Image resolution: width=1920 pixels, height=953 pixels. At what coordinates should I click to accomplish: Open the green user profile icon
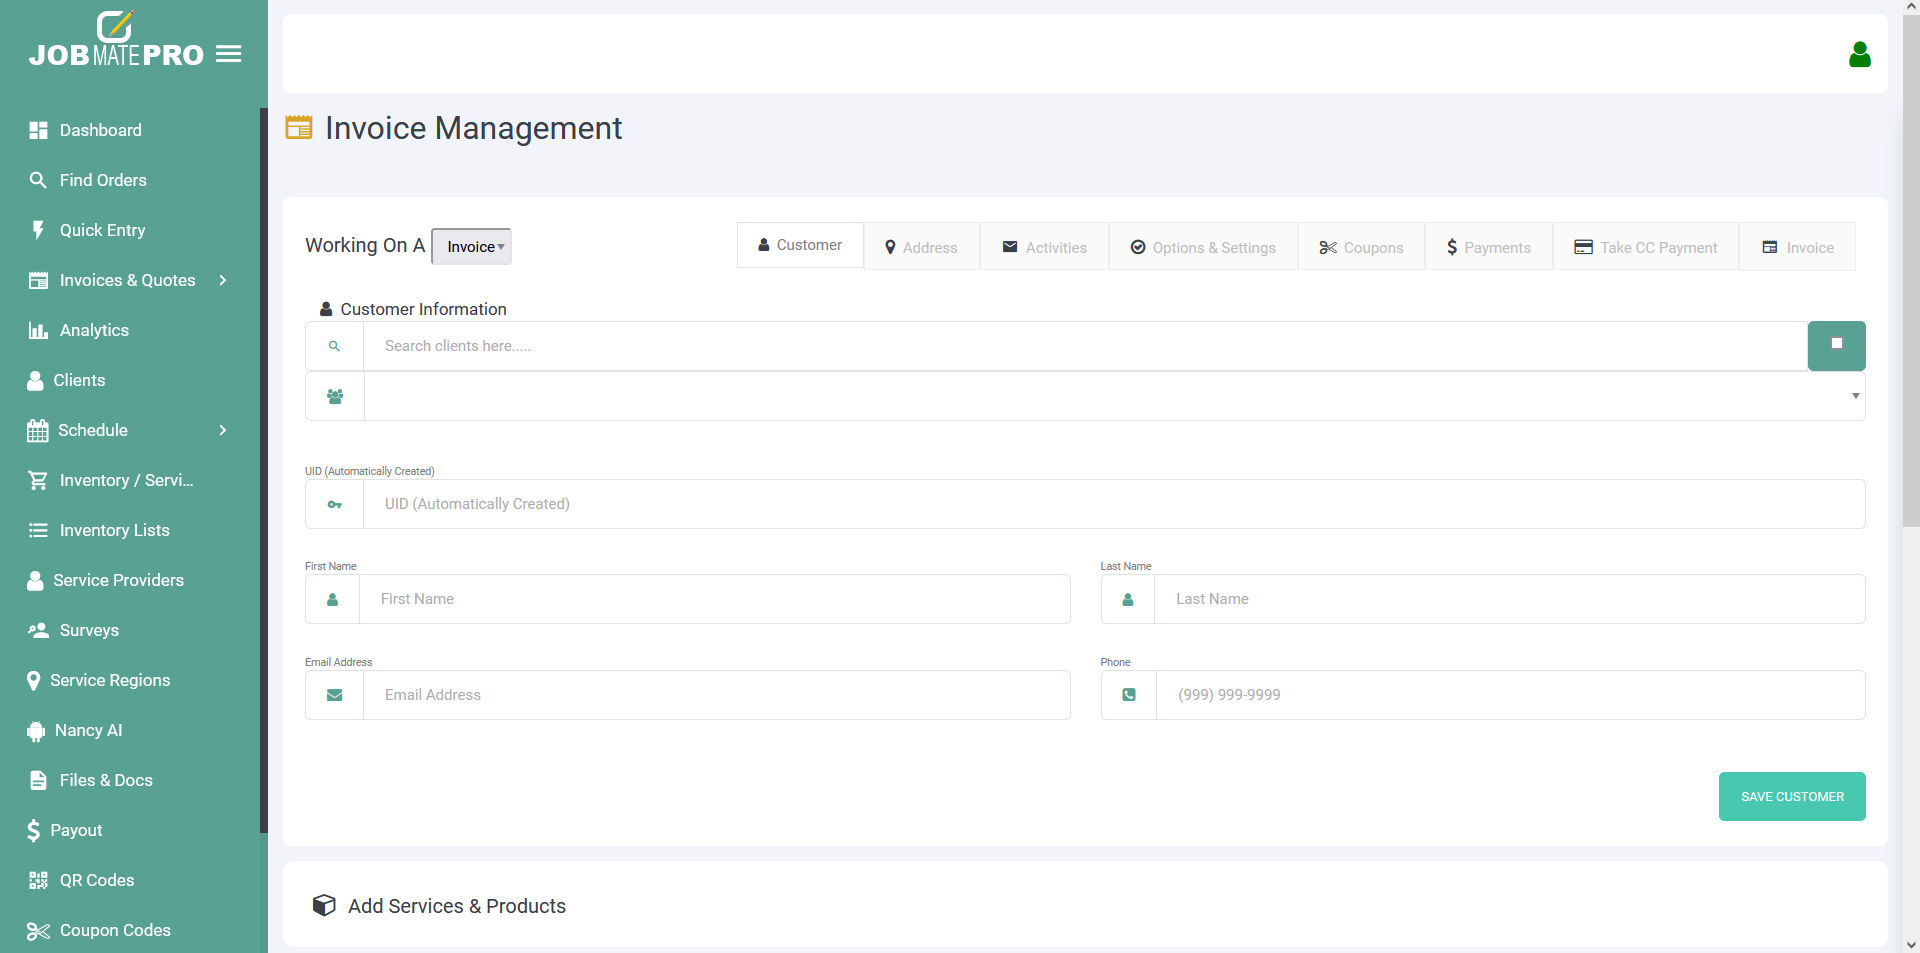[x=1859, y=54]
